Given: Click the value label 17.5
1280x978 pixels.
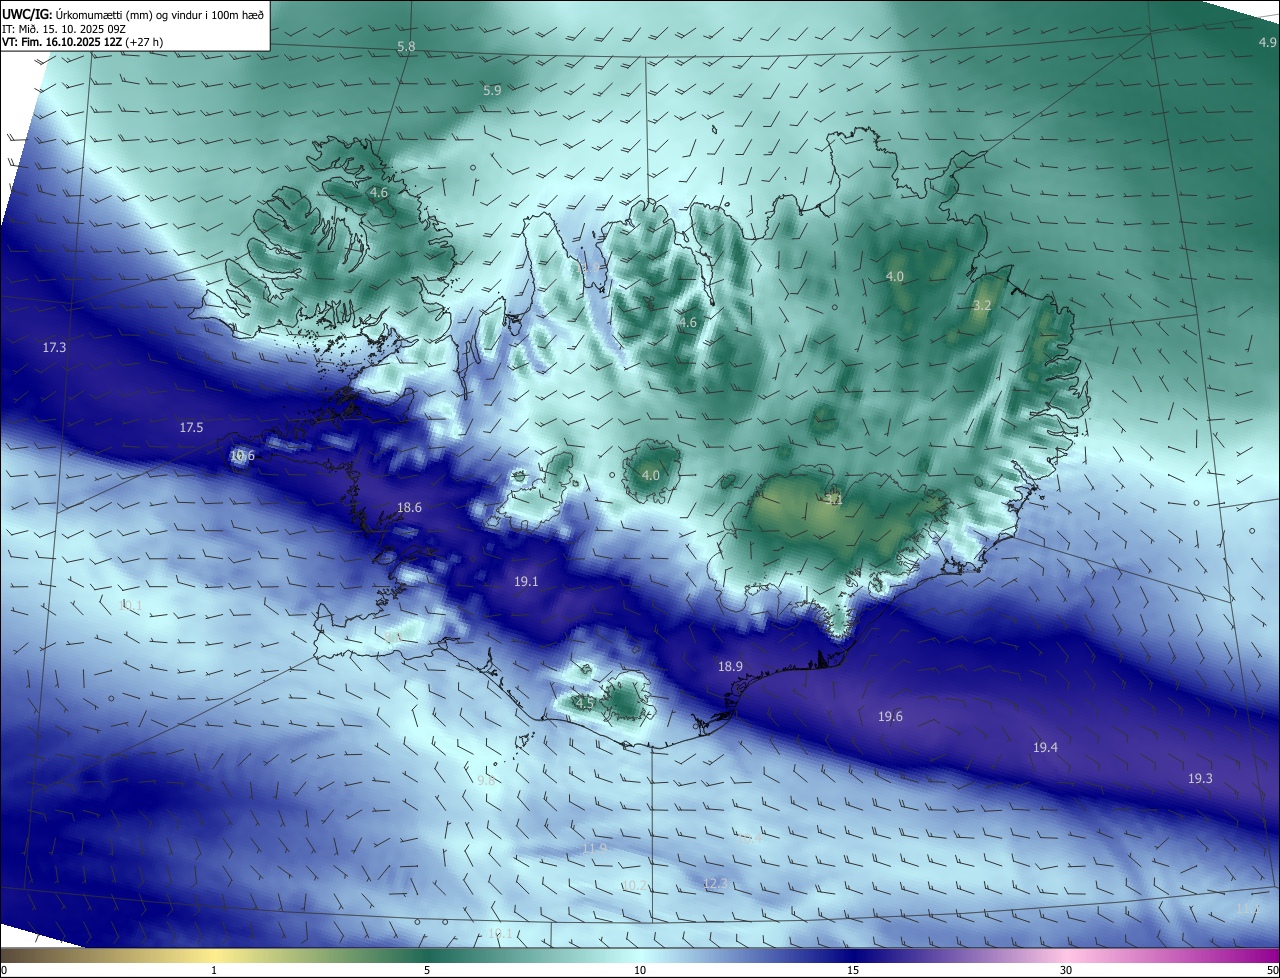Looking at the screenshot, I should (191, 427).
